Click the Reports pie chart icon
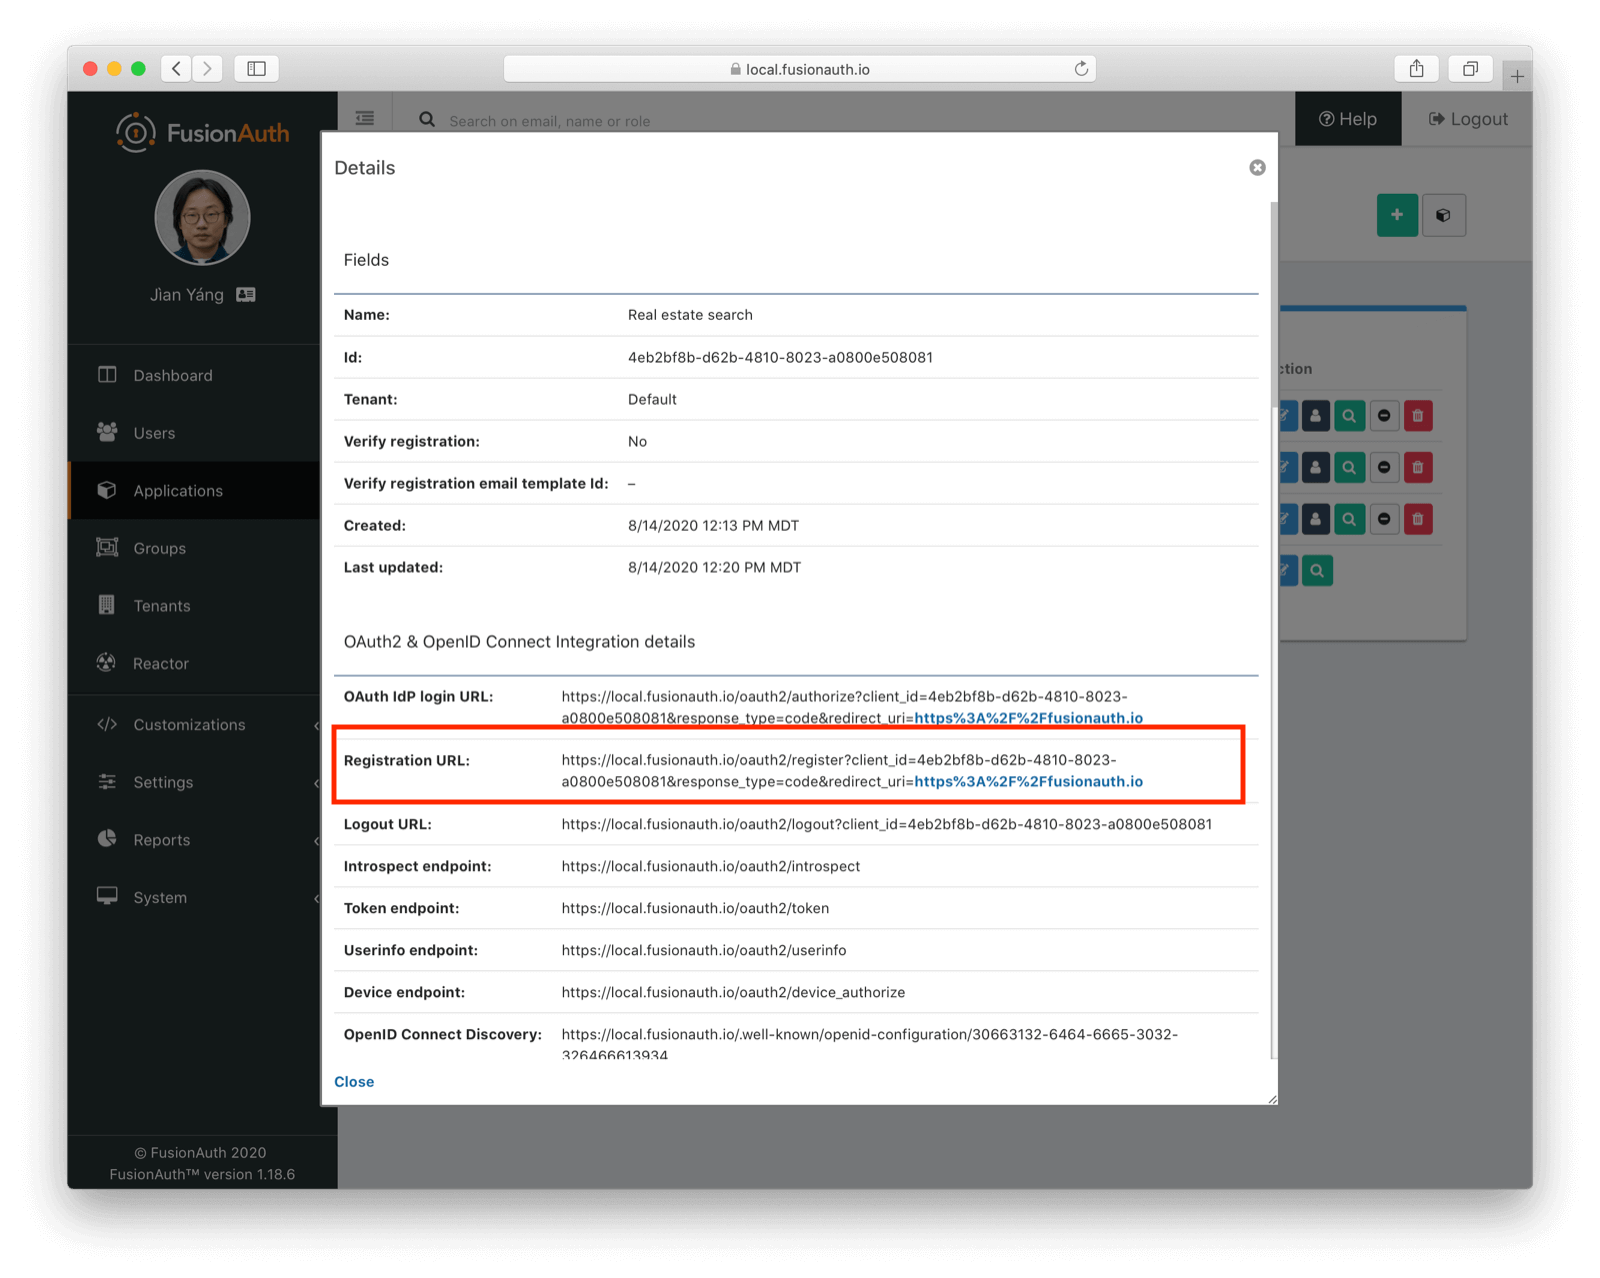The image size is (1600, 1278). [x=107, y=839]
